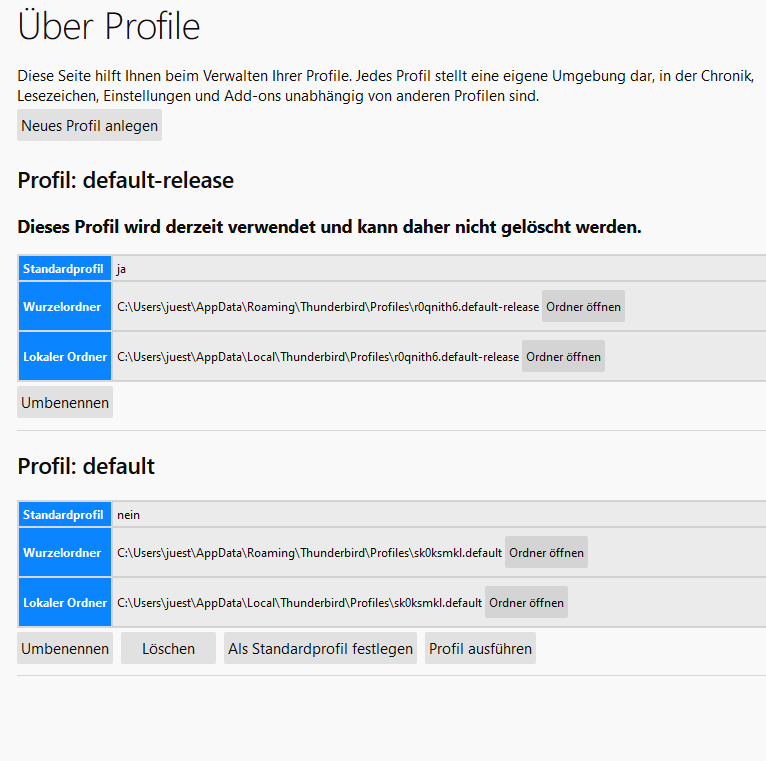This screenshot has width=766, height=761.
Task: Rename the default-release profile via Umbenennen
Action: click(x=65, y=402)
